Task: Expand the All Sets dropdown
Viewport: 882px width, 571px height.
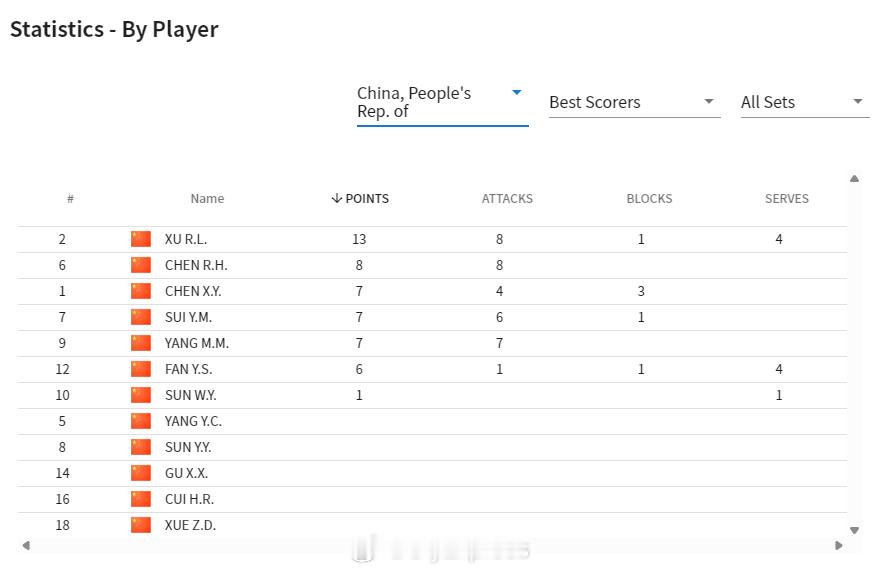Action: pyautogui.click(x=804, y=102)
